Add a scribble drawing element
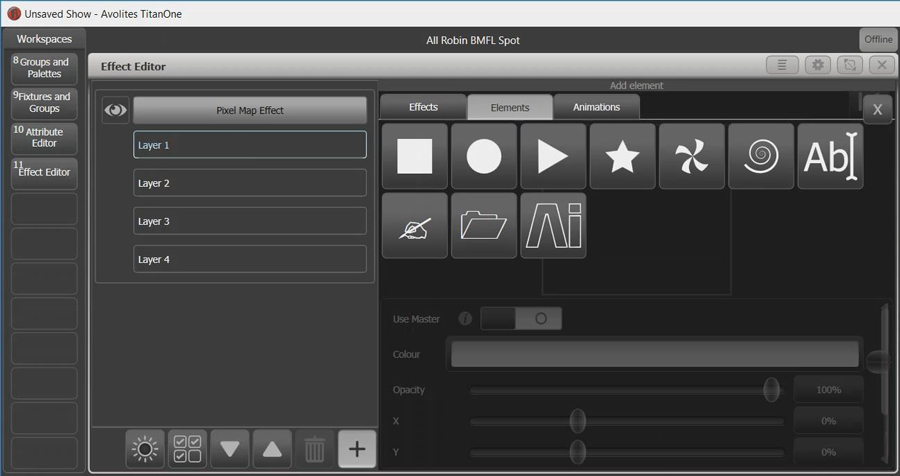 click(x=414, y=226)
